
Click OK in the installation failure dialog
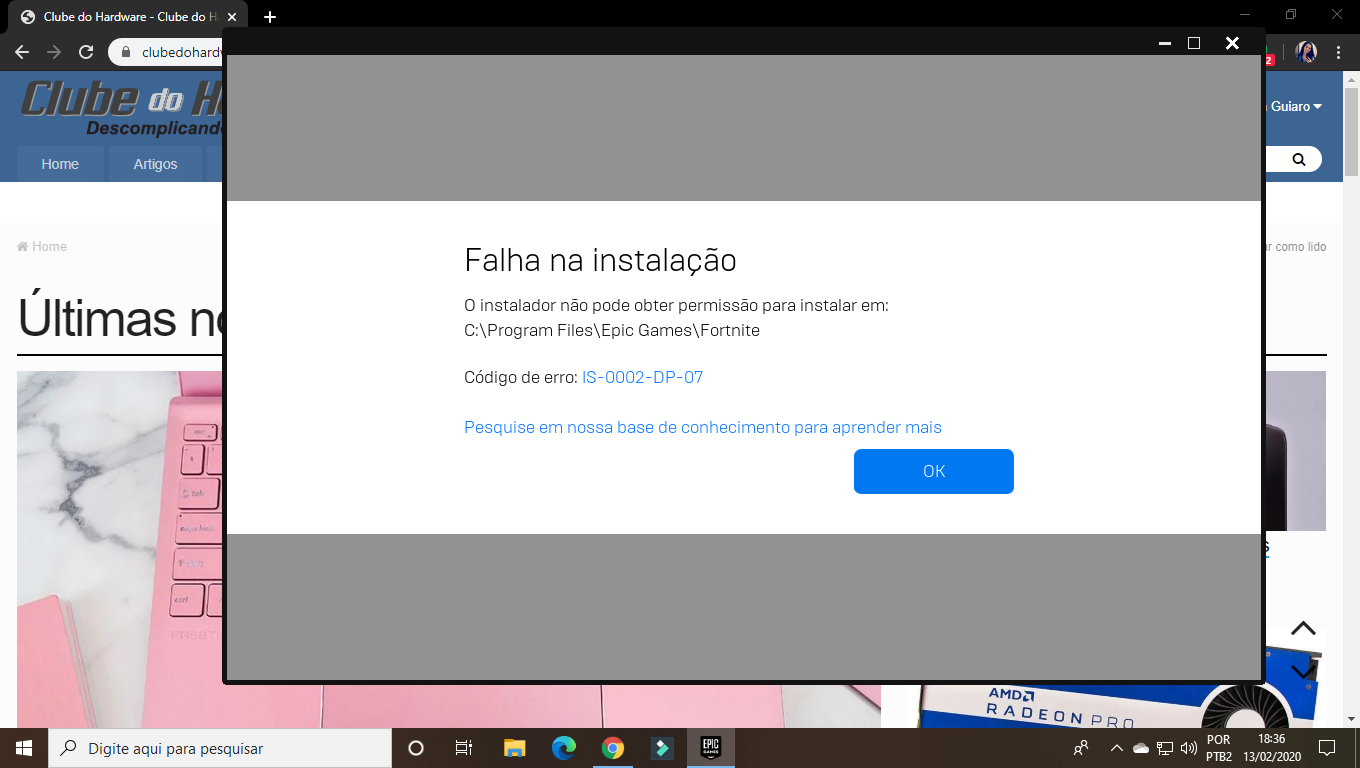pos(933,471)
